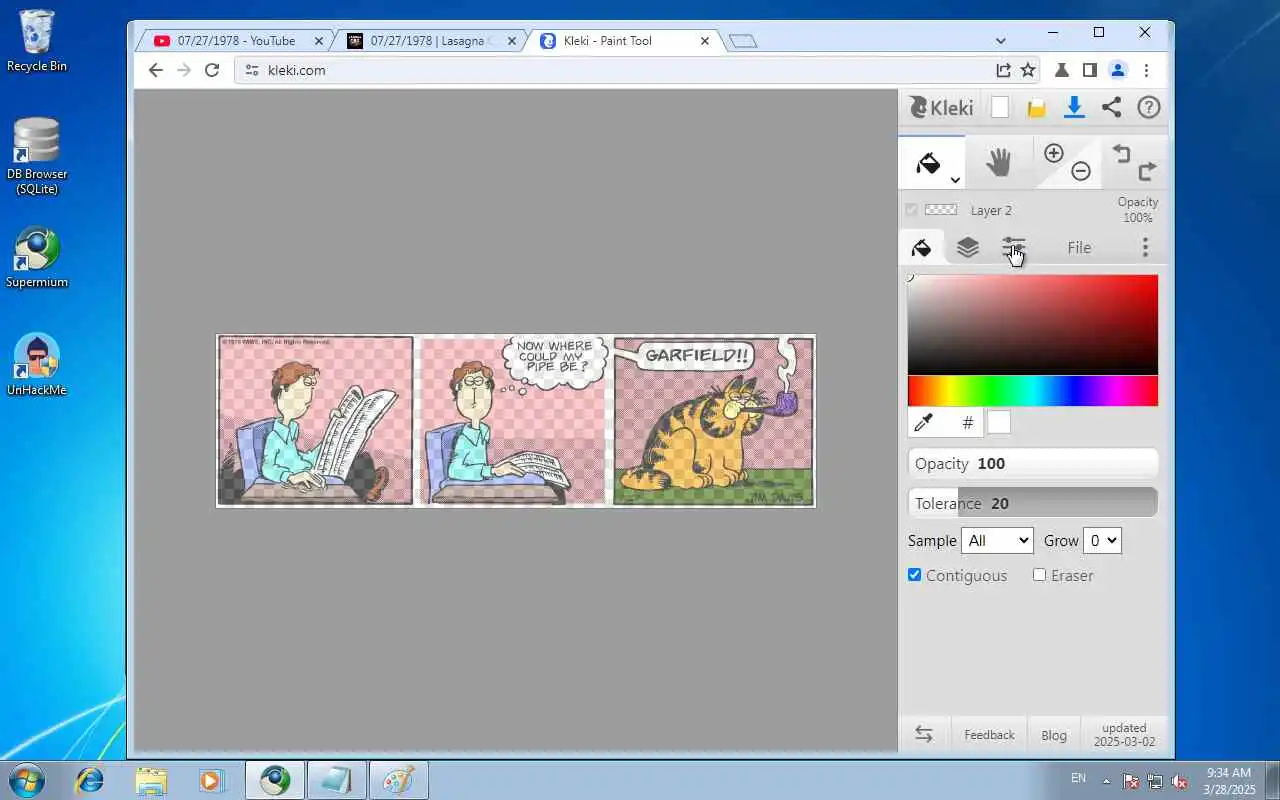The image size is (1280, 800).
Task: Click the Feedback button
Action: [x=989, y=735]
